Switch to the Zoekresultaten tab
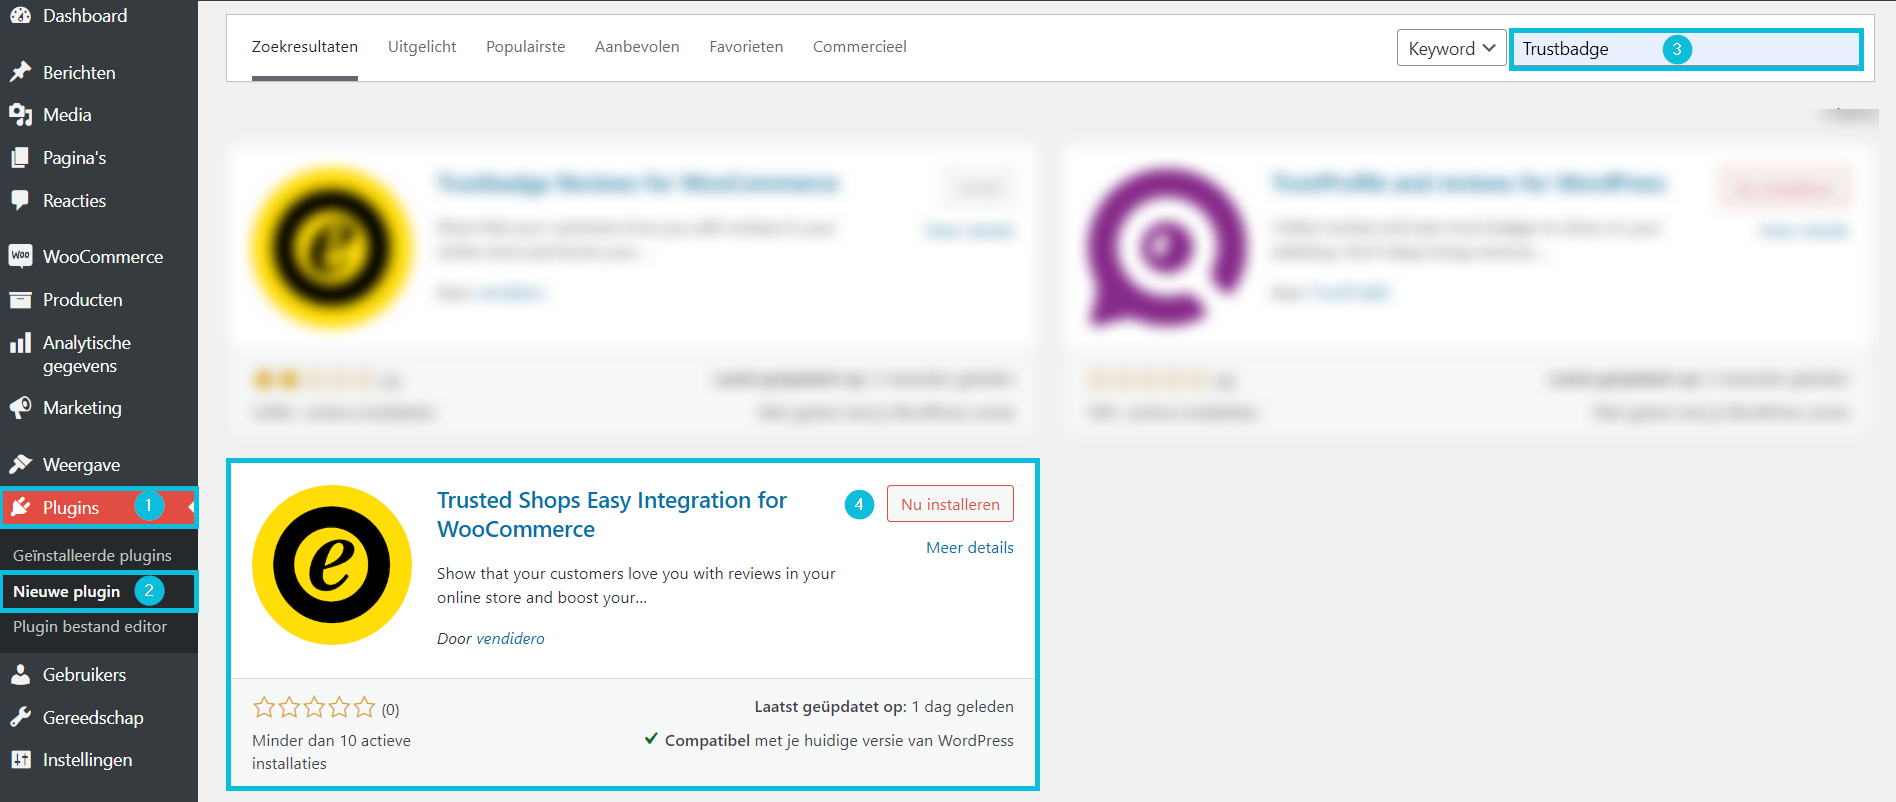The width and height of the screenshot is (1896, 802). click(x=305, y=47)
